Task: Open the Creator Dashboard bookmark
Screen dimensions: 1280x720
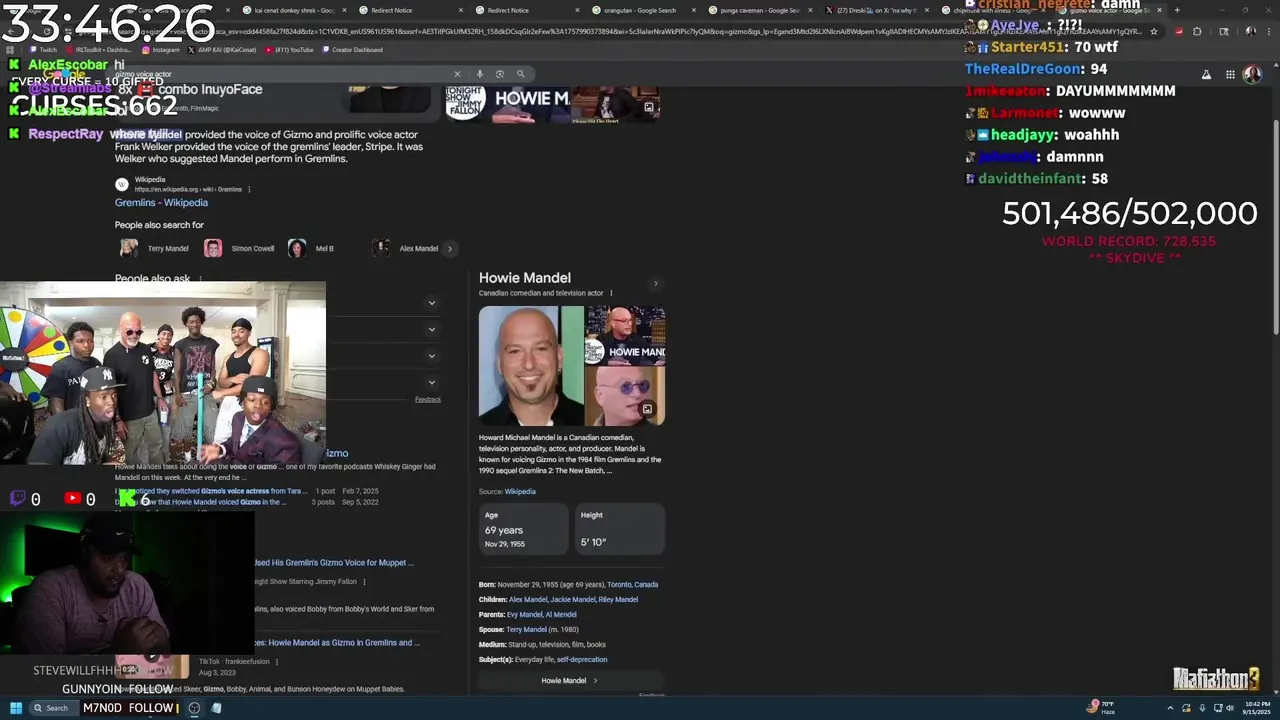Action: (351, 49)
